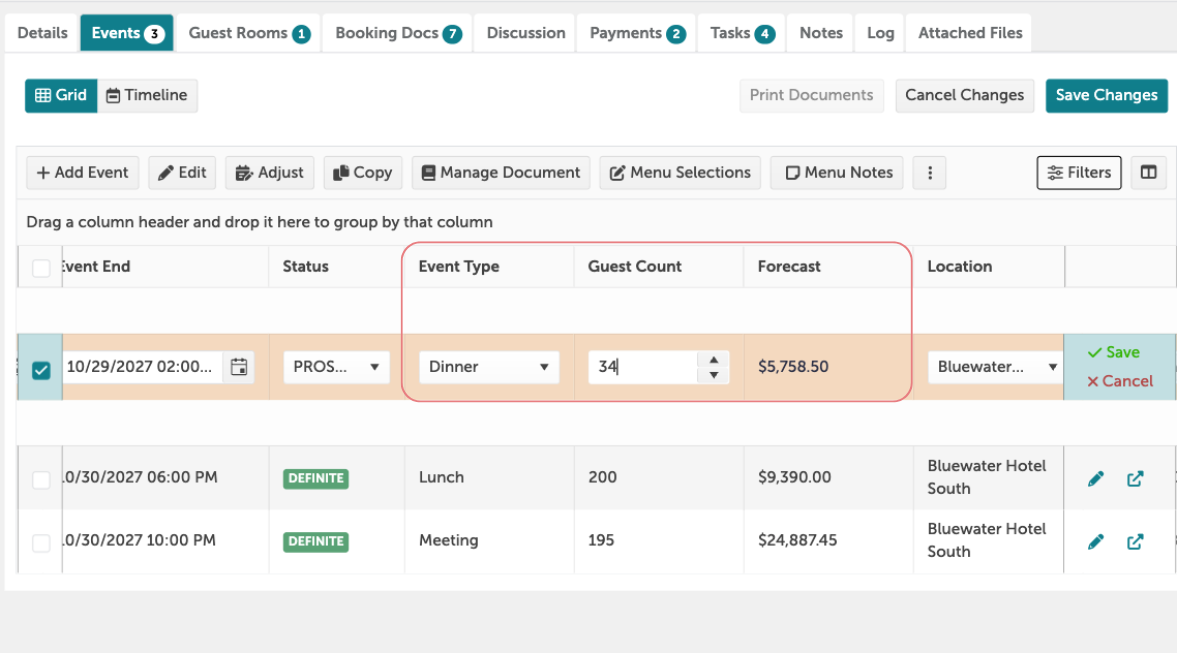
Task: Select the Events tab
Action: click(127, 33)
